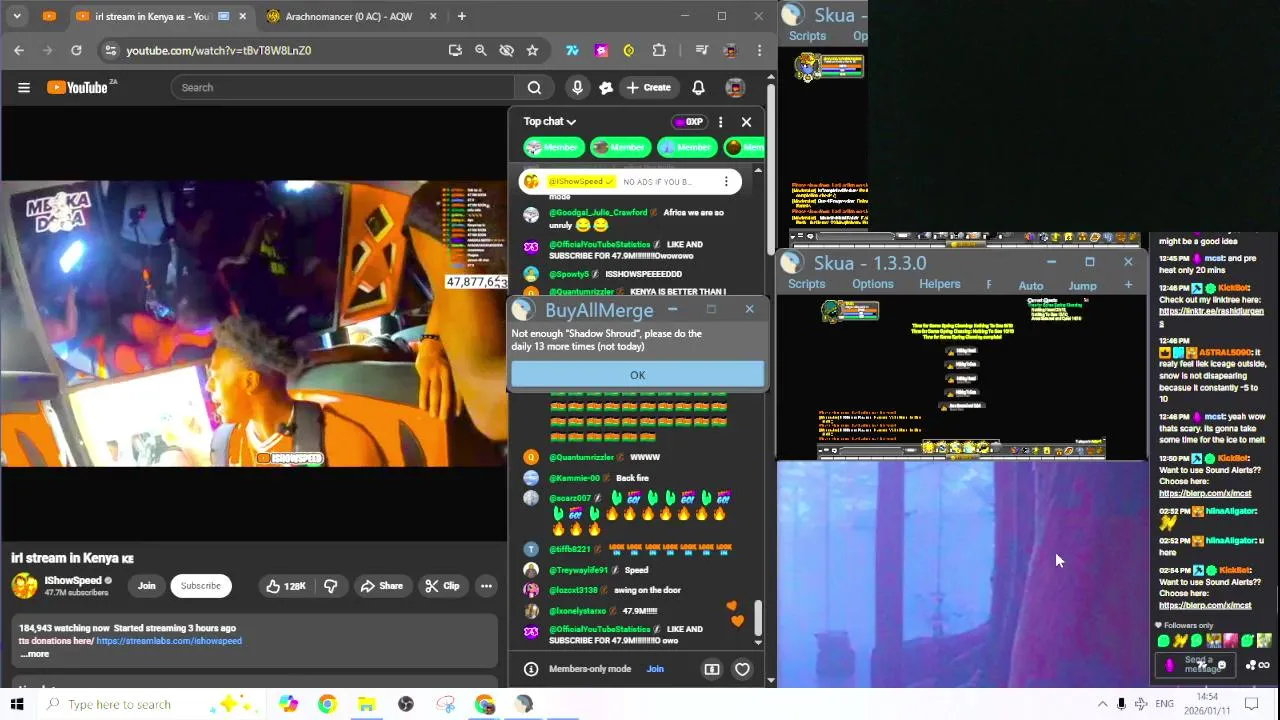1280x720 pixels.
Task: Click the 0XP chat badge
Action: (689, 122)
